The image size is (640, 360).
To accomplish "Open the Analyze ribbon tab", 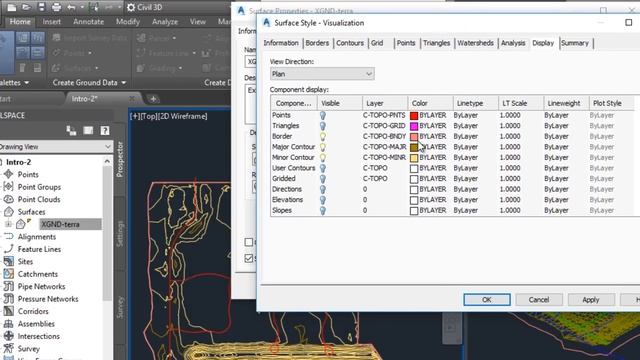I will (x=165, y=22).
